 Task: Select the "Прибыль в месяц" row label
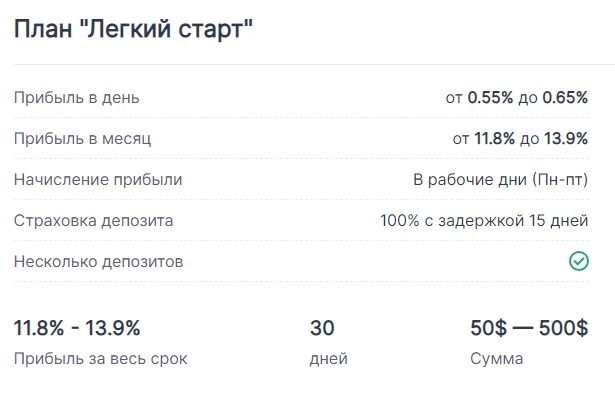tap(82, 139)
